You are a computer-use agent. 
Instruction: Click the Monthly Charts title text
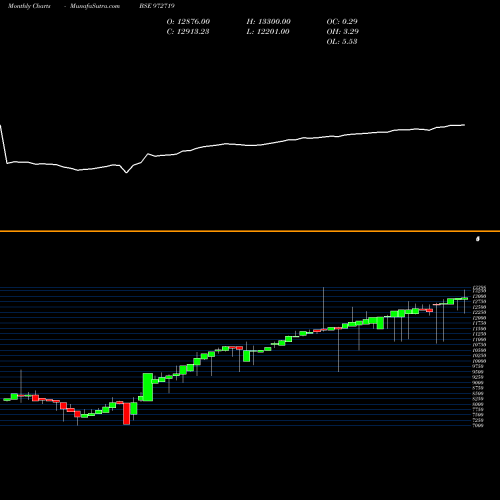[x=29, y=6]
